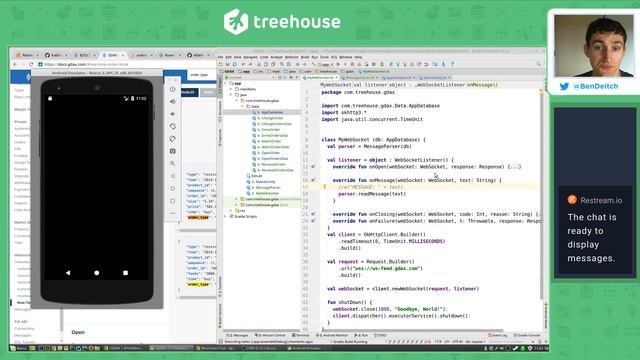The height and width of the screenshot is (360, 640).
Task: Collapse the java folder
Action: pos(231,95)
